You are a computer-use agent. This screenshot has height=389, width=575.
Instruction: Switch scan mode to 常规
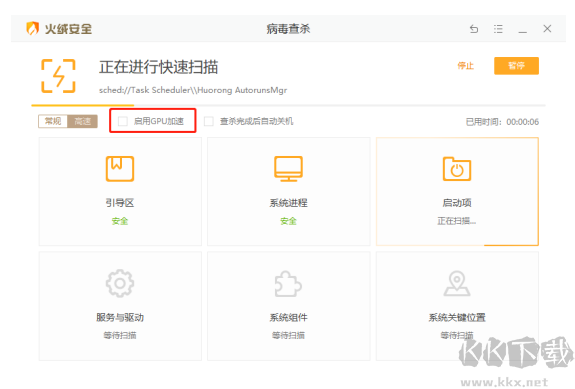point(53,121)
